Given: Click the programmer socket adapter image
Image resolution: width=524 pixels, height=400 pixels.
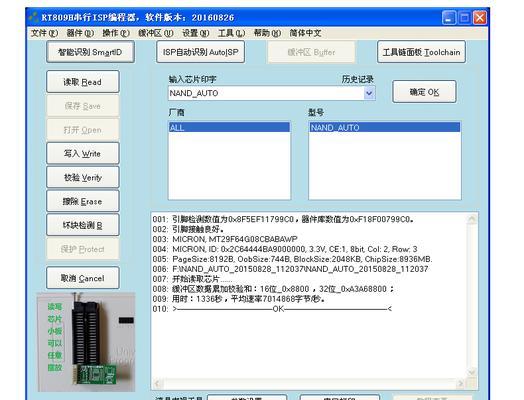Looking at the screenshot, I should pos(86,342).
